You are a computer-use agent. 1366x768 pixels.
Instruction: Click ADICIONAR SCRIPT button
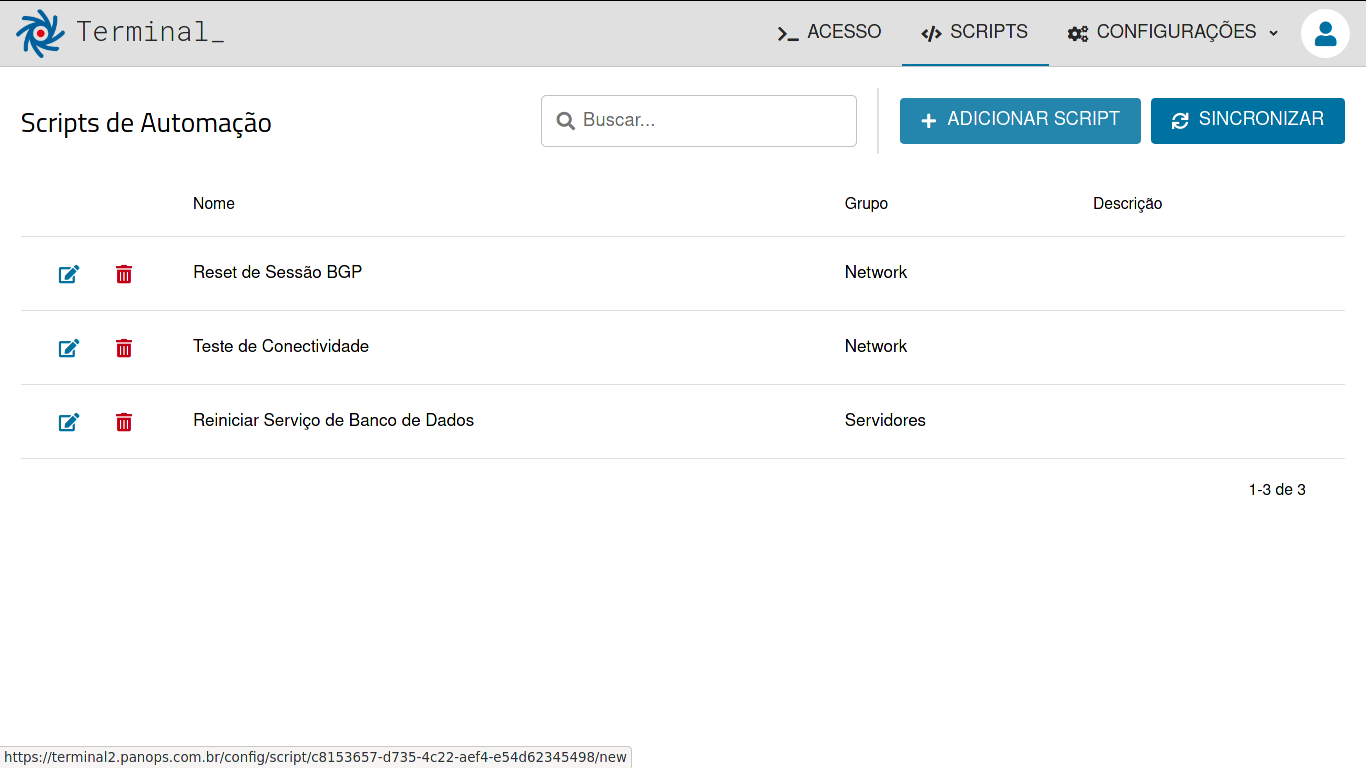click(1020, 120)
